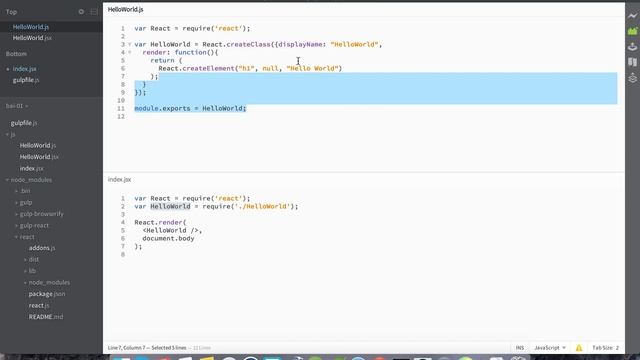Image resolution: width=640 pixels, height=360 pixels.
Task: Click "'./HelloWorld'" string in bottom editor
Action: point(262,207)
